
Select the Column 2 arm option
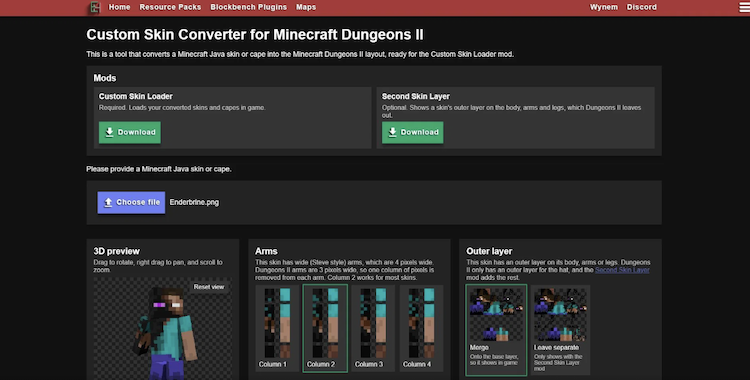click(x=325, y=328)
